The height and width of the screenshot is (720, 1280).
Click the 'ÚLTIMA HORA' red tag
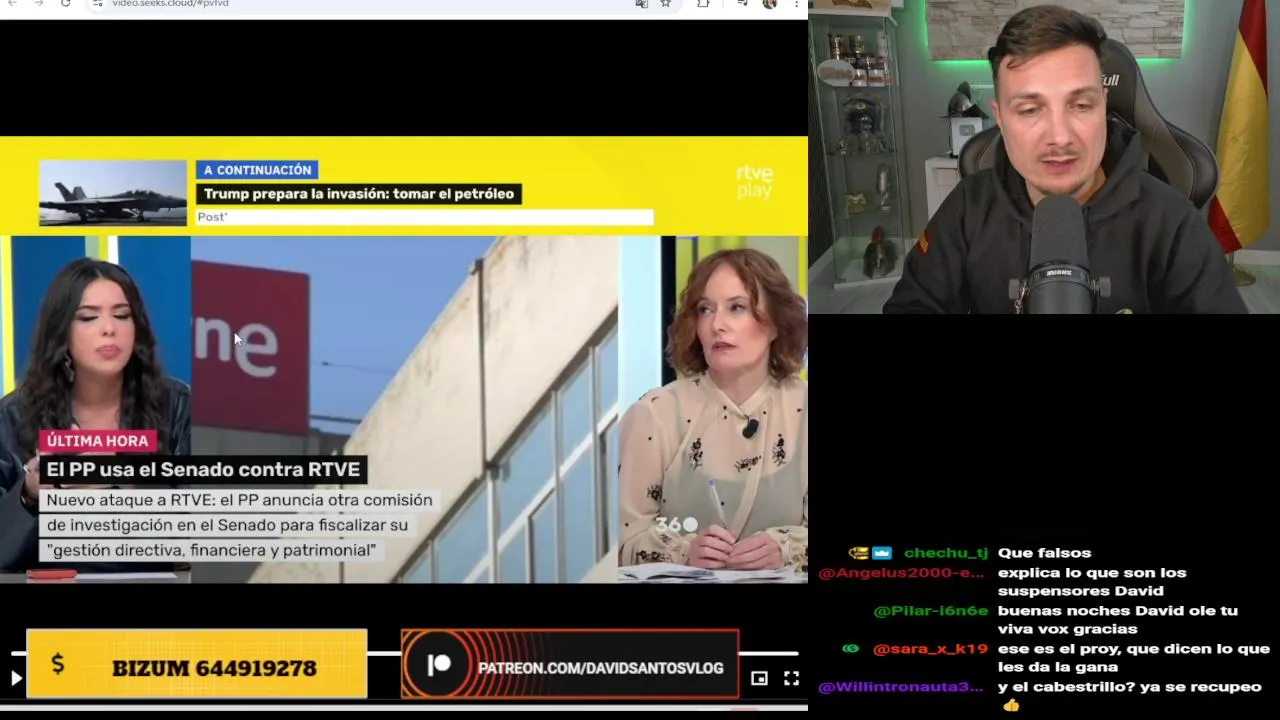click(97, 441)
